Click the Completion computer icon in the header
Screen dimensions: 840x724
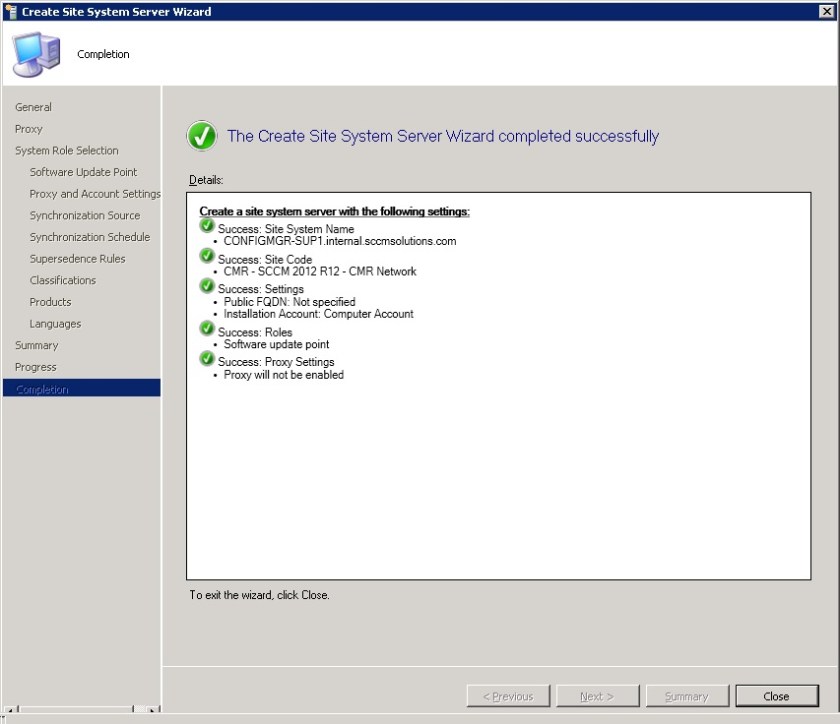pyautogui.click(x=36, y=52)
